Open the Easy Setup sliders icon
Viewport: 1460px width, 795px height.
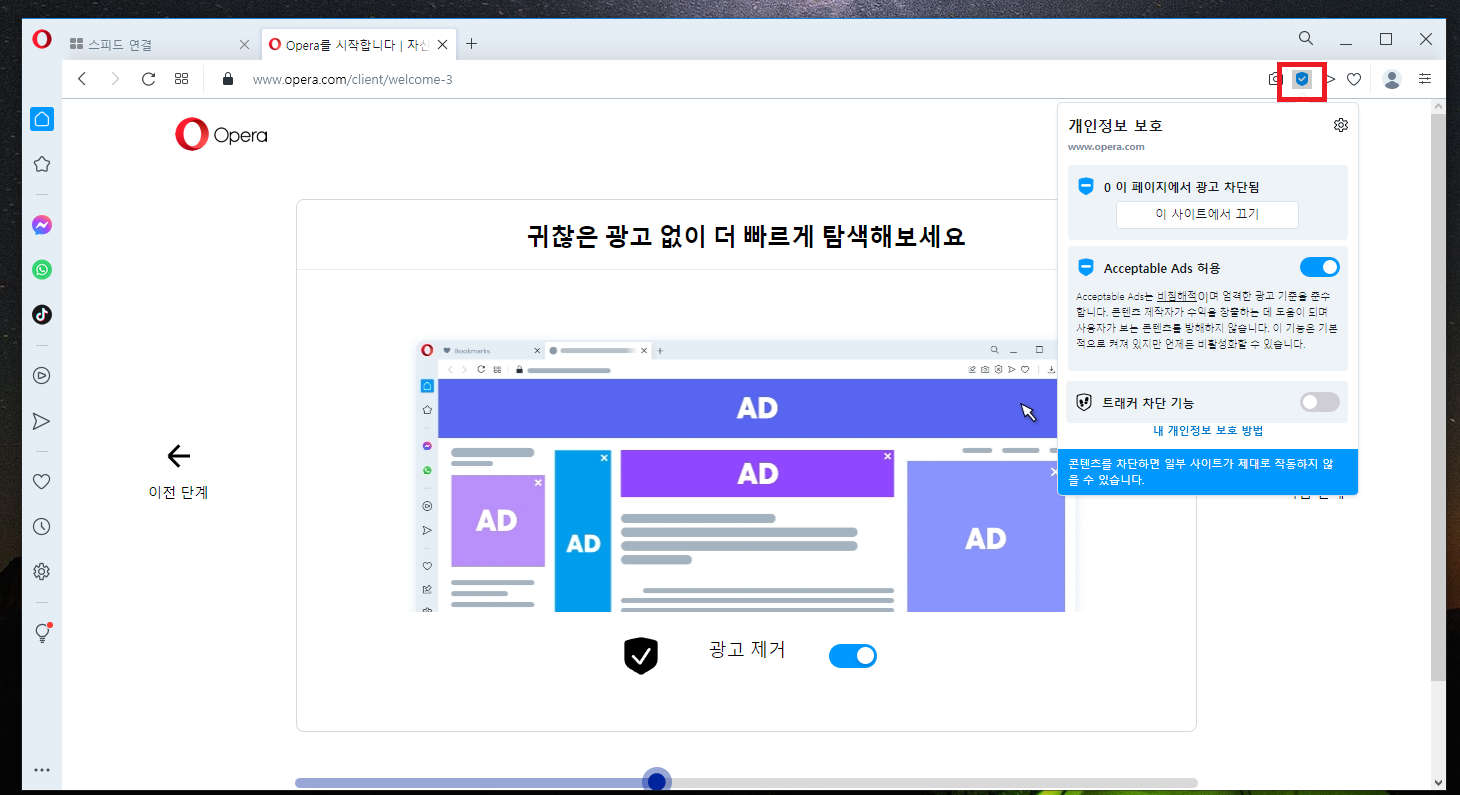pos(1425,79)
